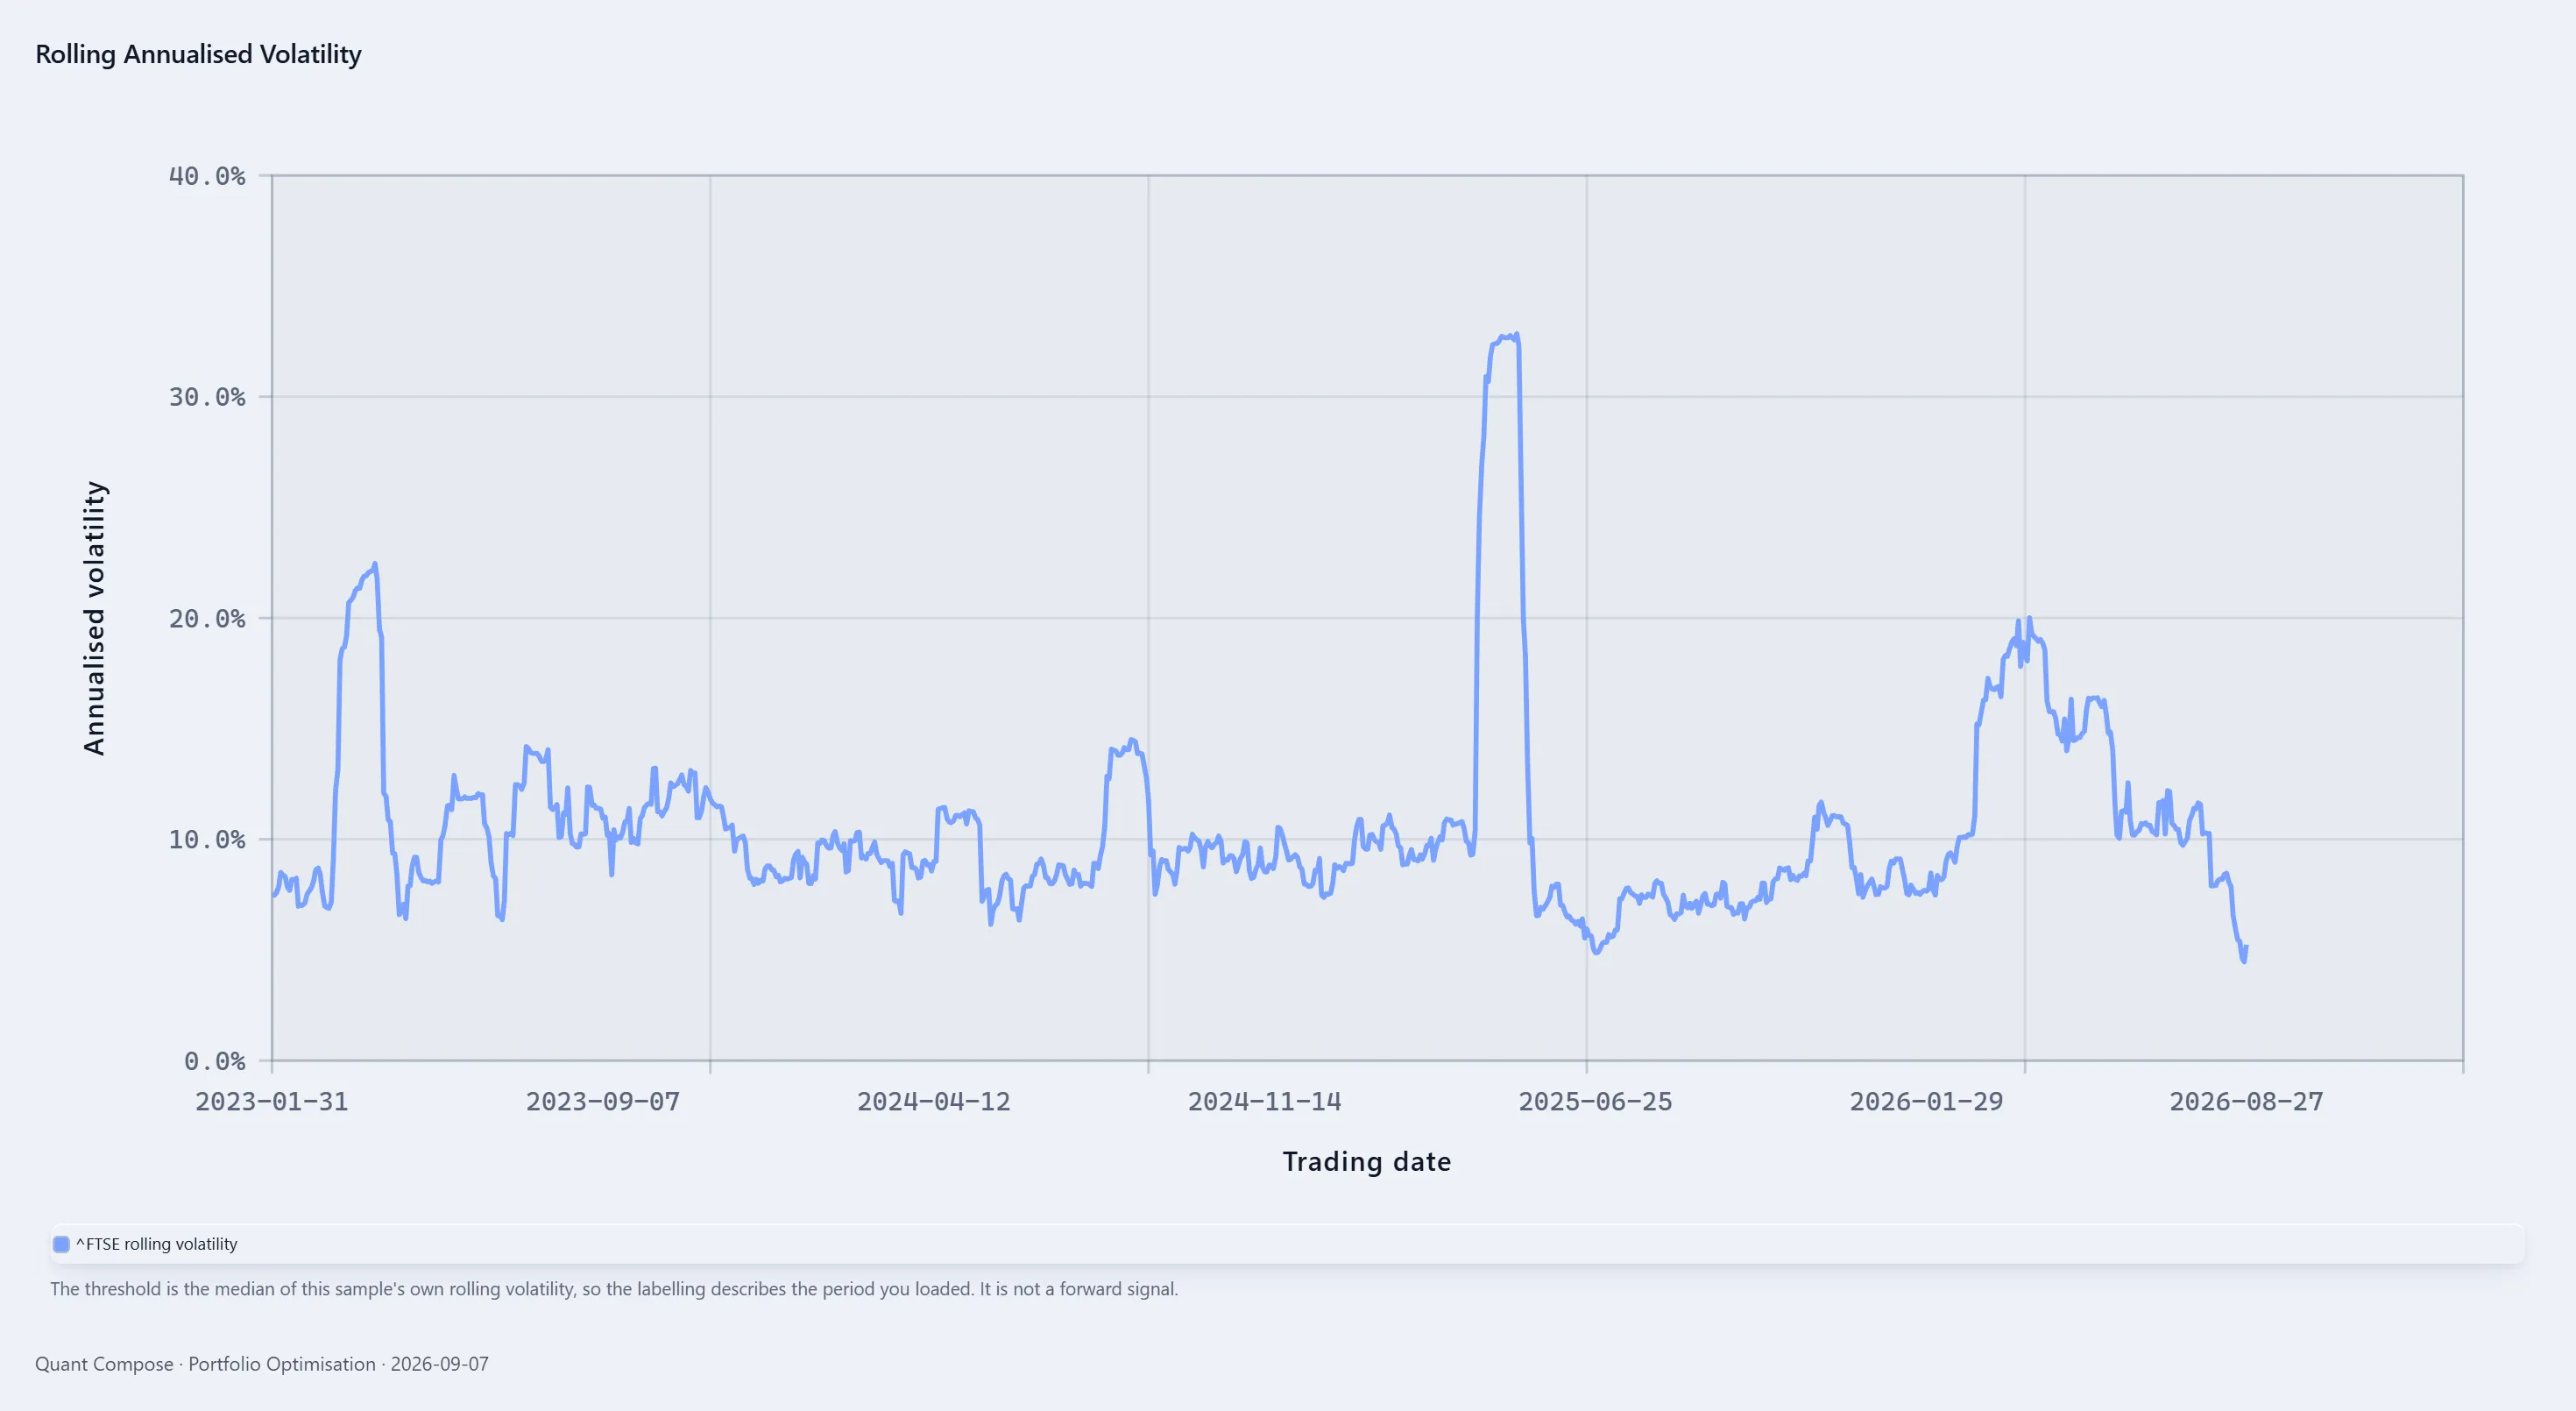The width and height of the screenshot is (2576, 1411).
Task: Click the 'Quant Compose · Portfolio Optimisation' footer
Action: point(262,1364)
